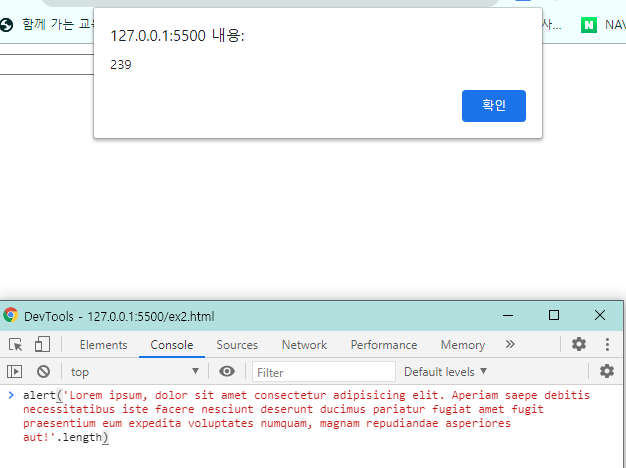Open the top JavaScript context dropdown
This screenshot has width=626, height=468.
[135, 372]
